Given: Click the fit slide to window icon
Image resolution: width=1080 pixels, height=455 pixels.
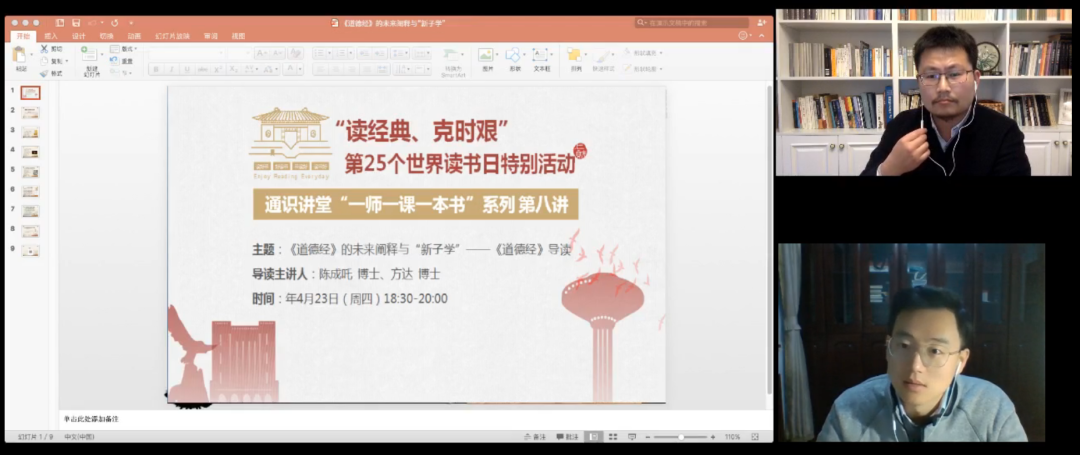Looking at the screenshot, I should 755,437.
